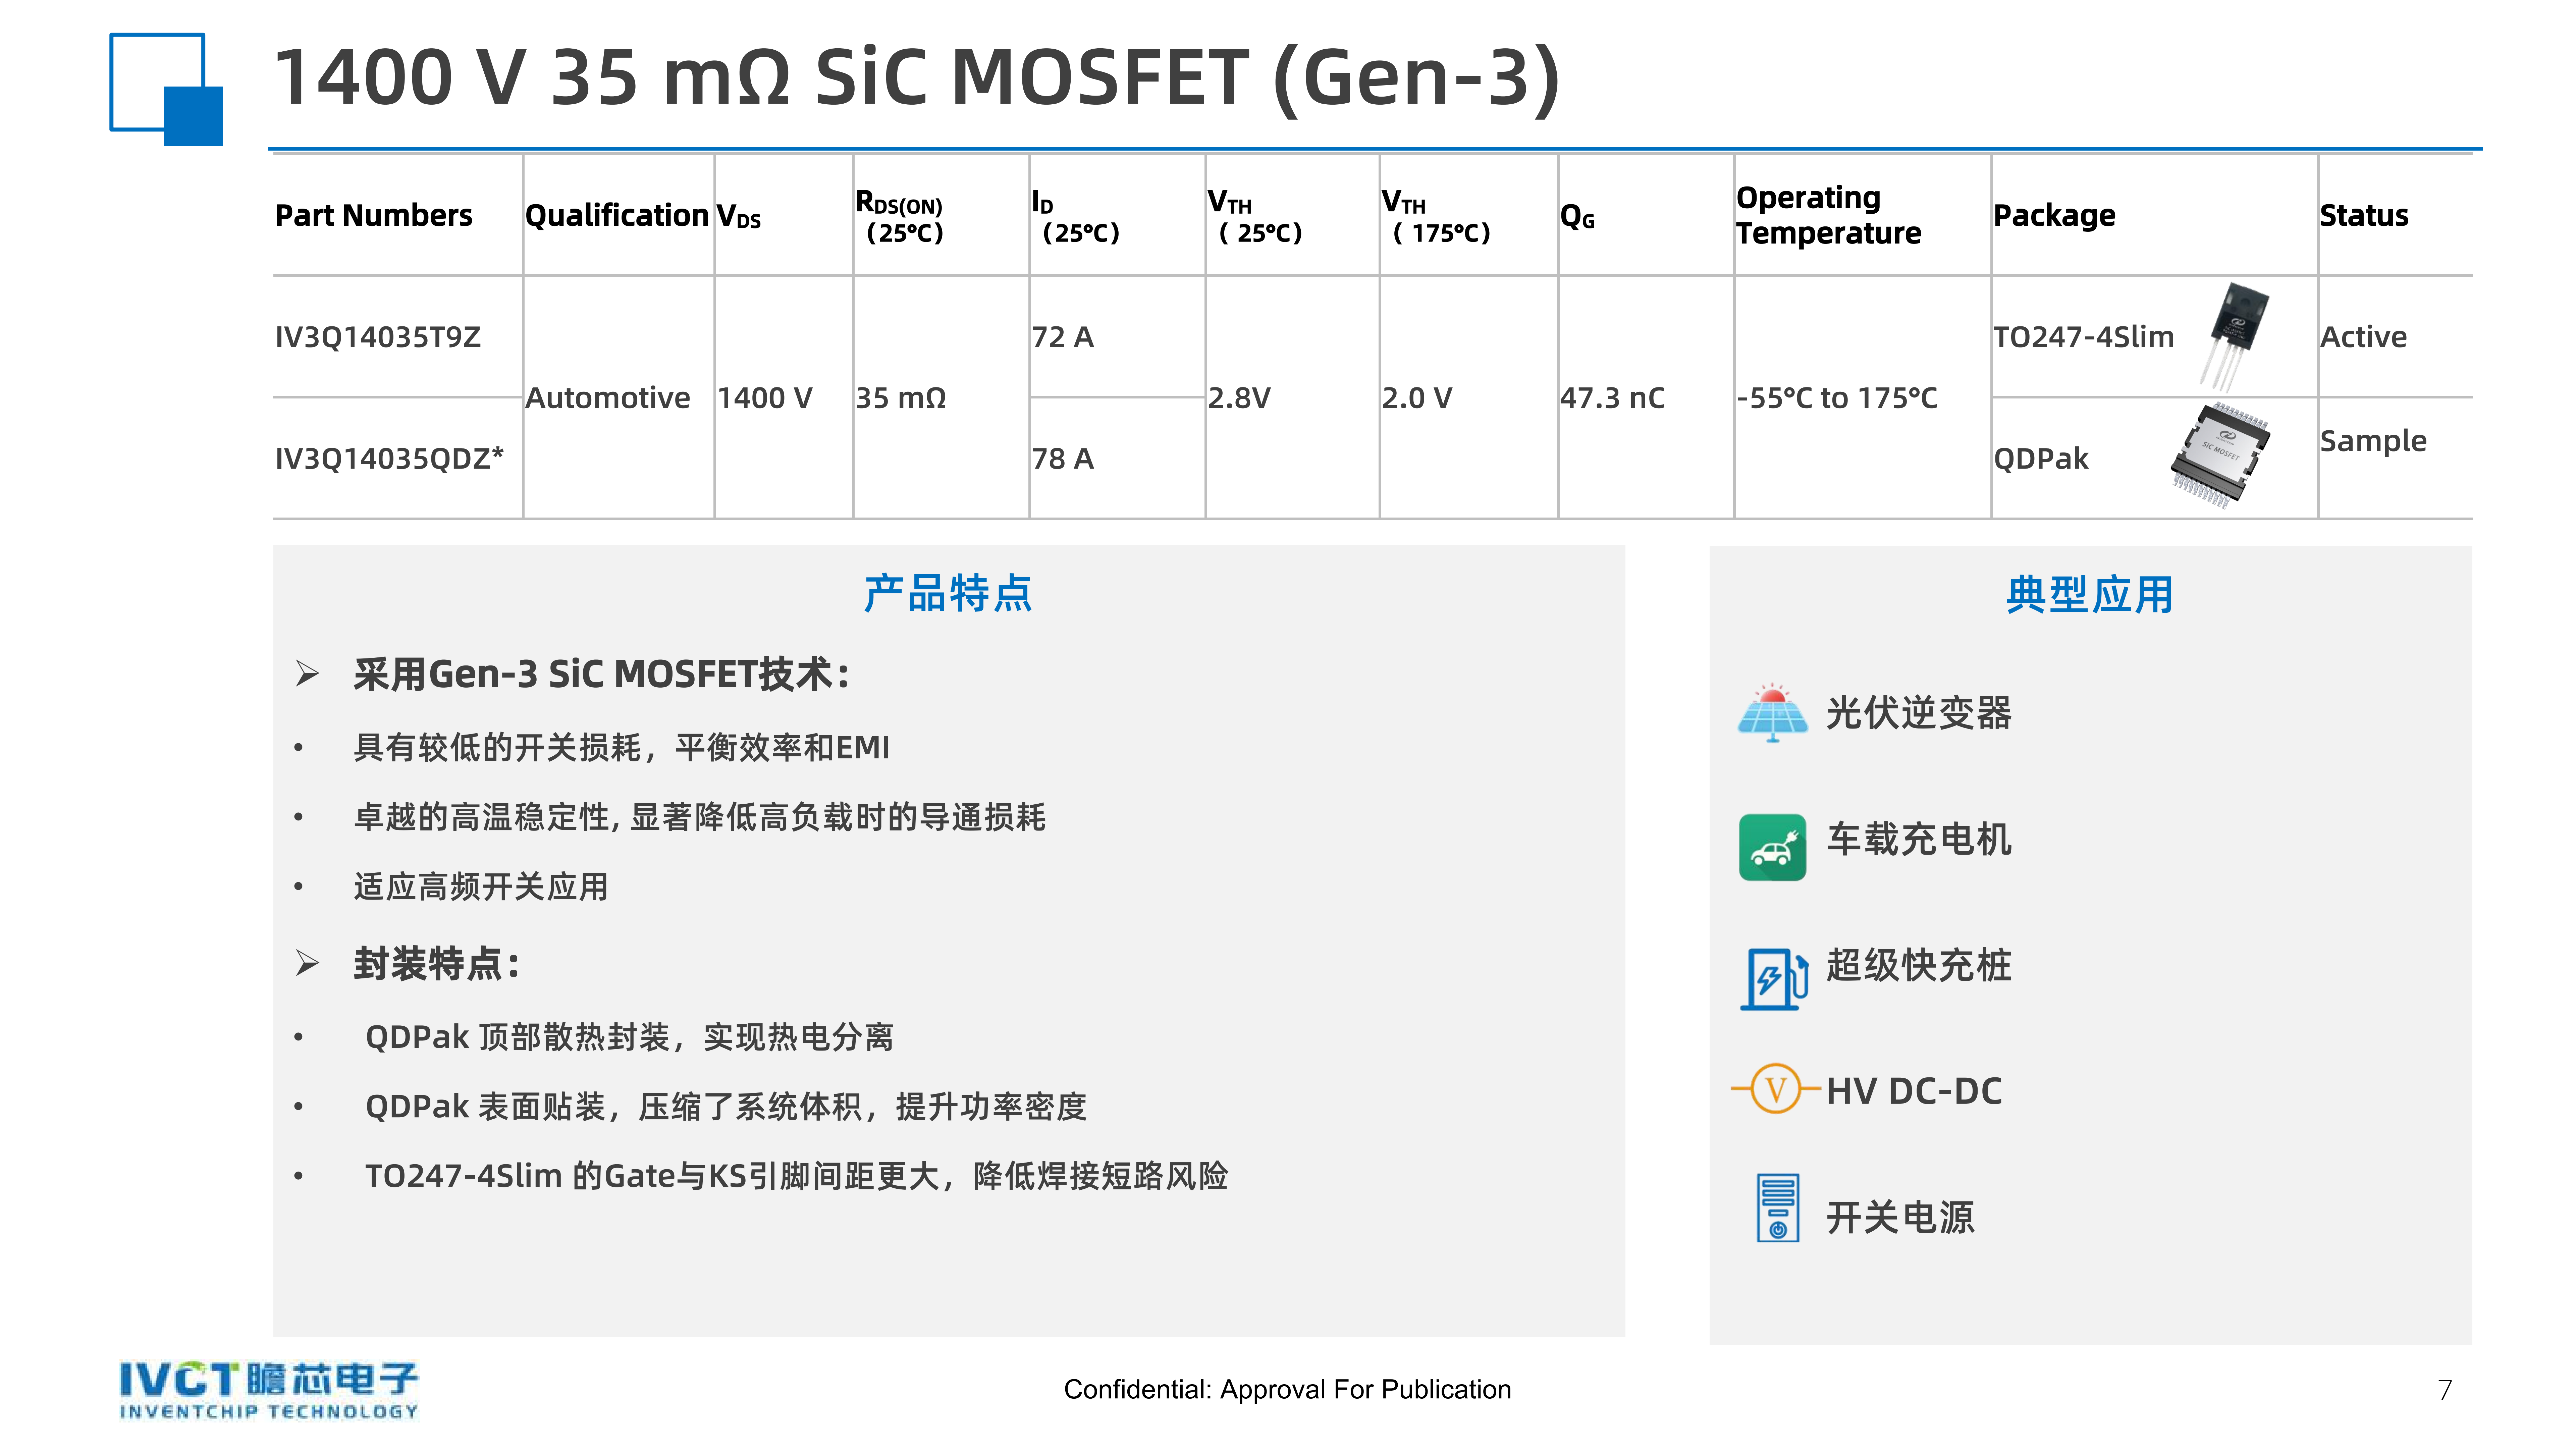
Task: Click the Automotive qualification cell
Action: (x=608, y=398)
